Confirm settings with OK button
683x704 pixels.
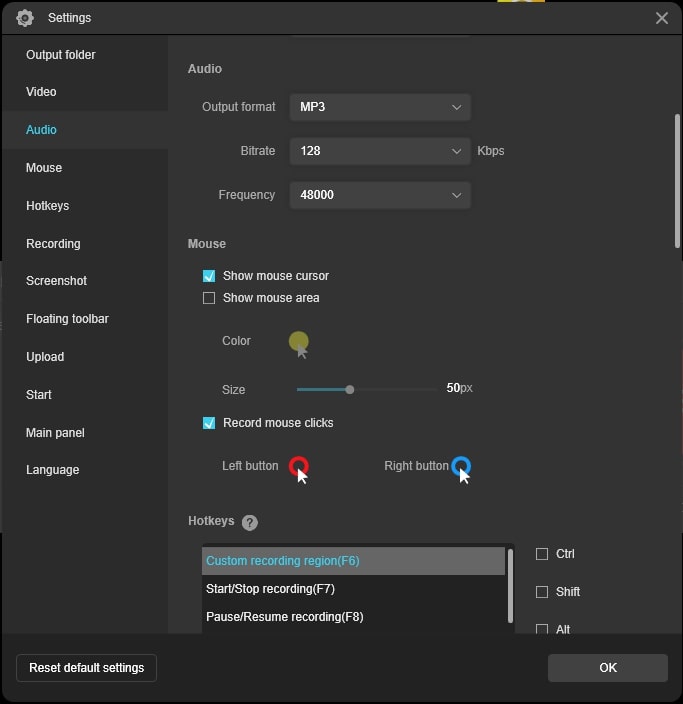(x=608, y=668)
